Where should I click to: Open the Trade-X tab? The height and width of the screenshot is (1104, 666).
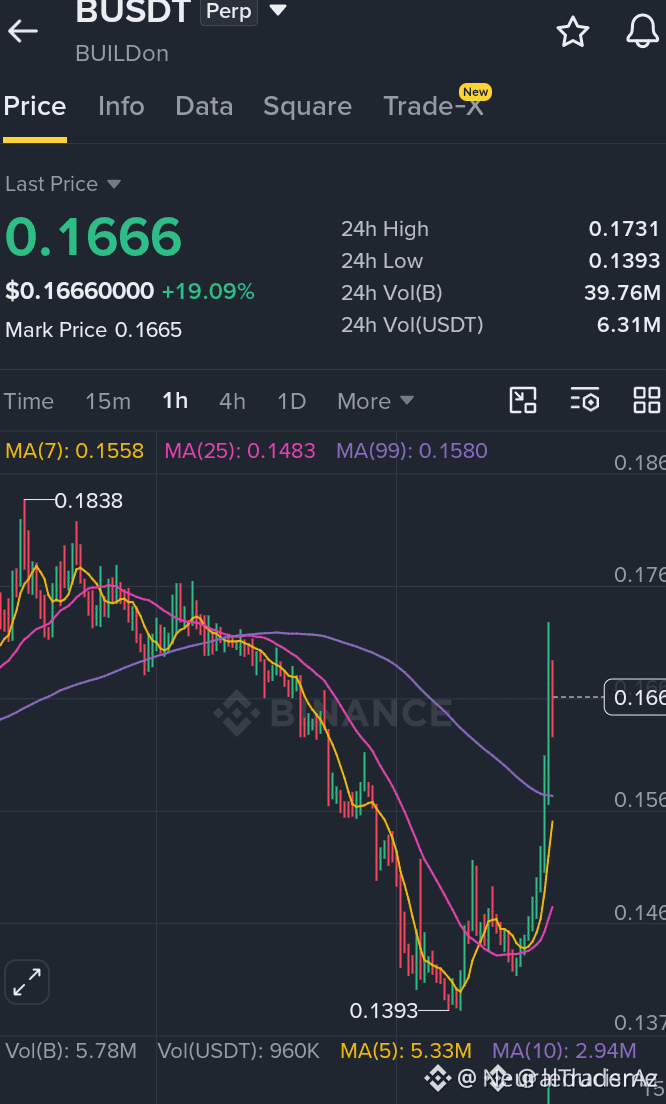(434, 106)
